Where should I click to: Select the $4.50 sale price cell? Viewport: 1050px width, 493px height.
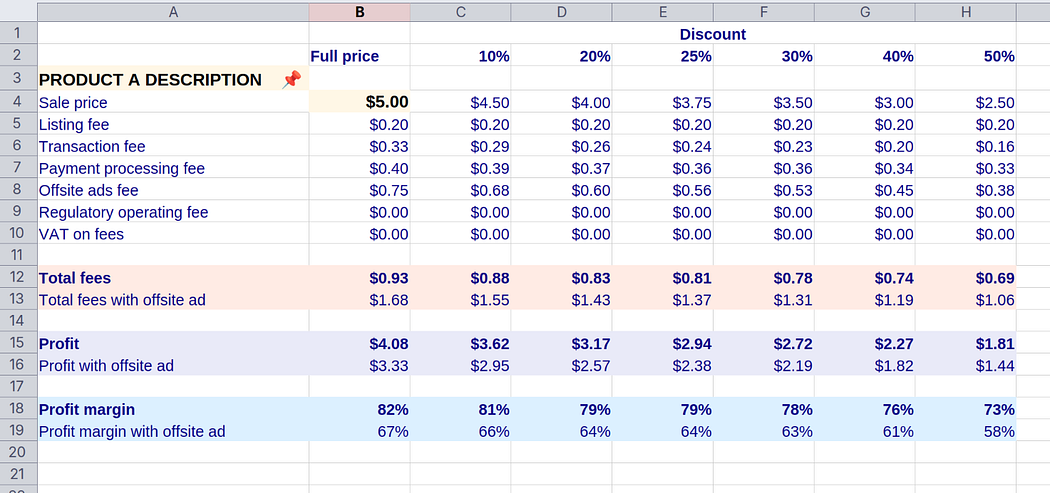coord(461,102)
